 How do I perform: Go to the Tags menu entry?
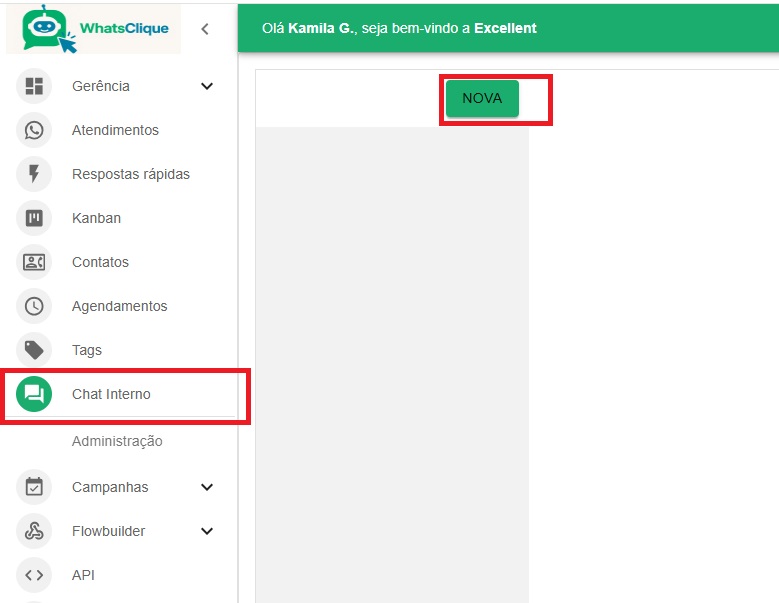click(87, 350)
